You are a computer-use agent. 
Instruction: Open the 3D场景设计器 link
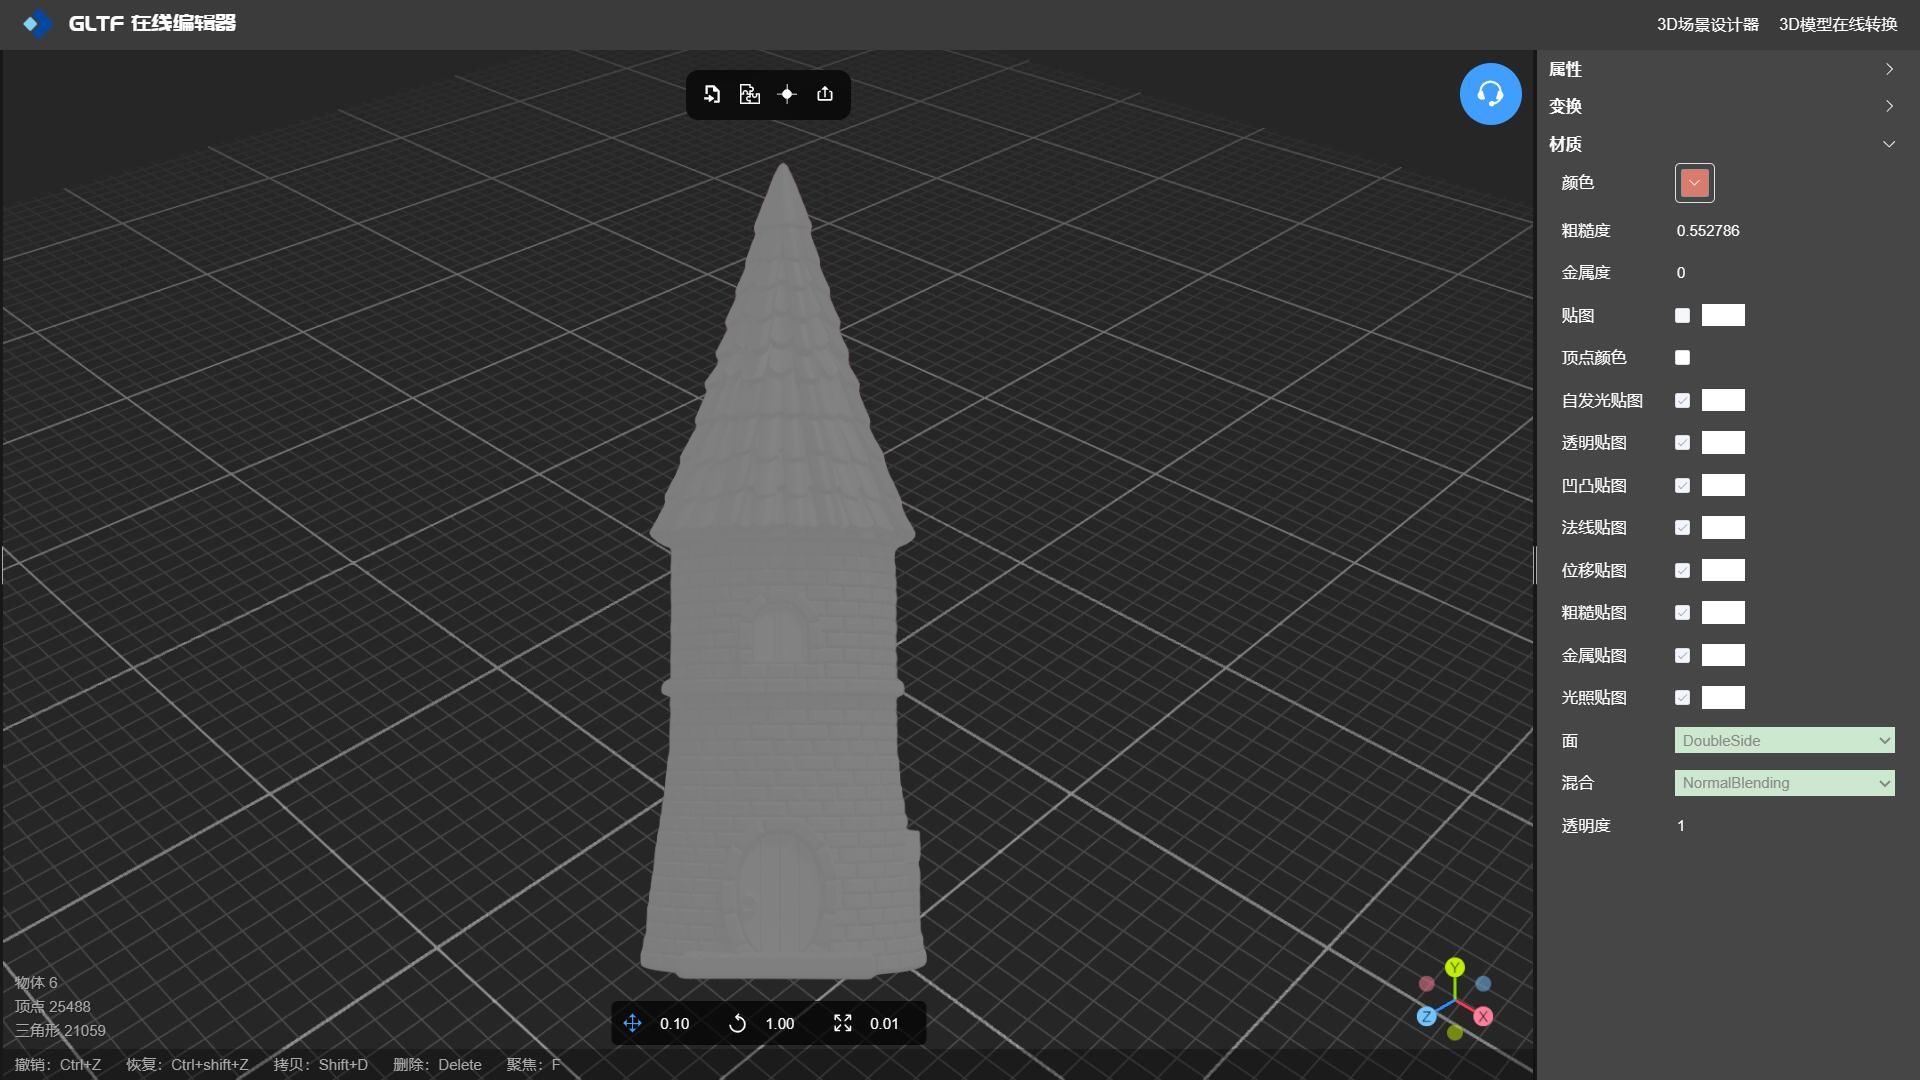(1707, 24)
